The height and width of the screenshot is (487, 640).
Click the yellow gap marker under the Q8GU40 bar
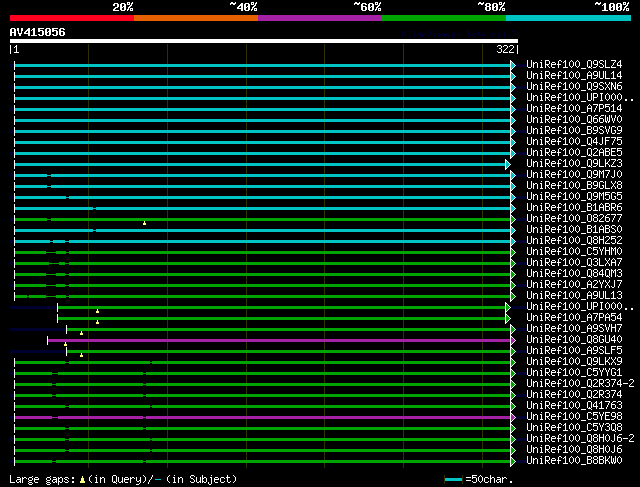point(65,345)
